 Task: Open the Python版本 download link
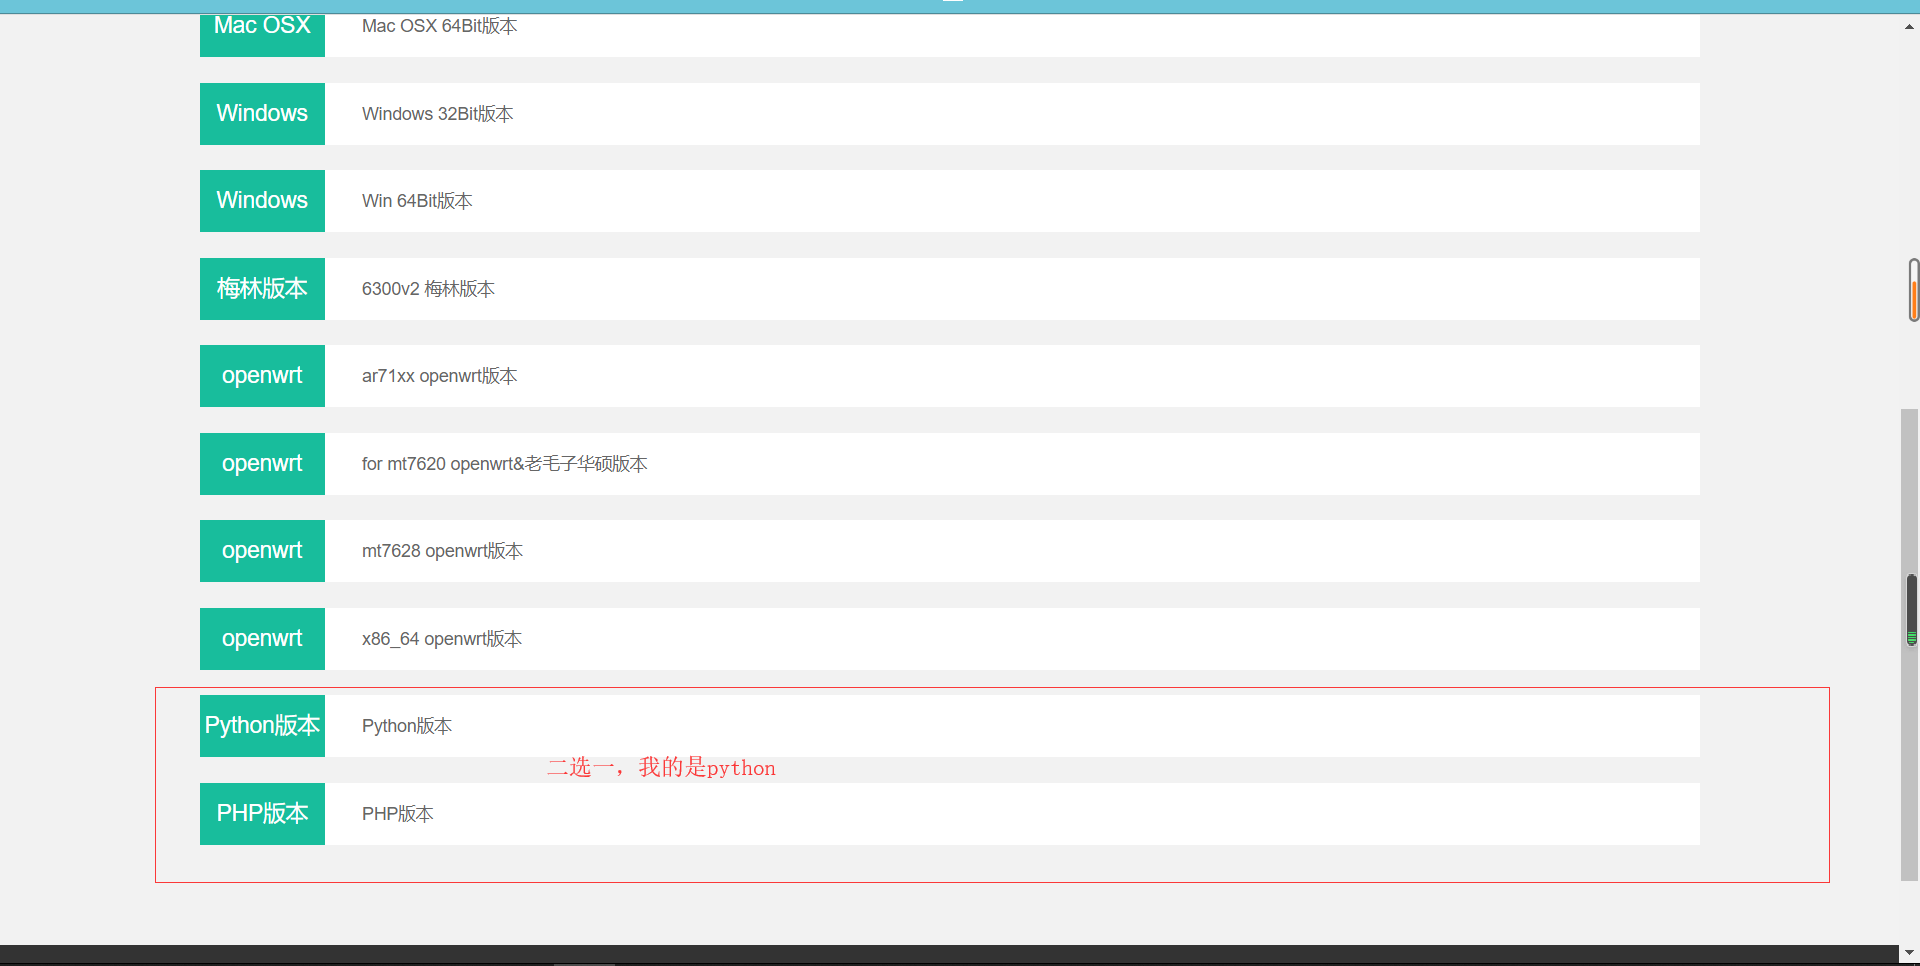pos(406,726)
